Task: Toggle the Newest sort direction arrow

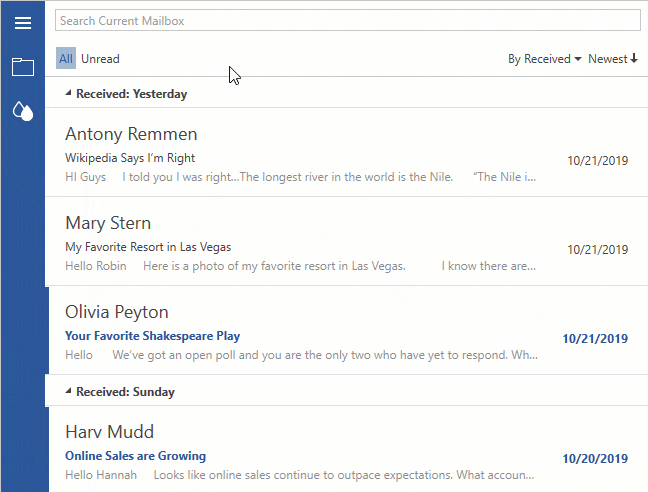Action: [634, 59]
